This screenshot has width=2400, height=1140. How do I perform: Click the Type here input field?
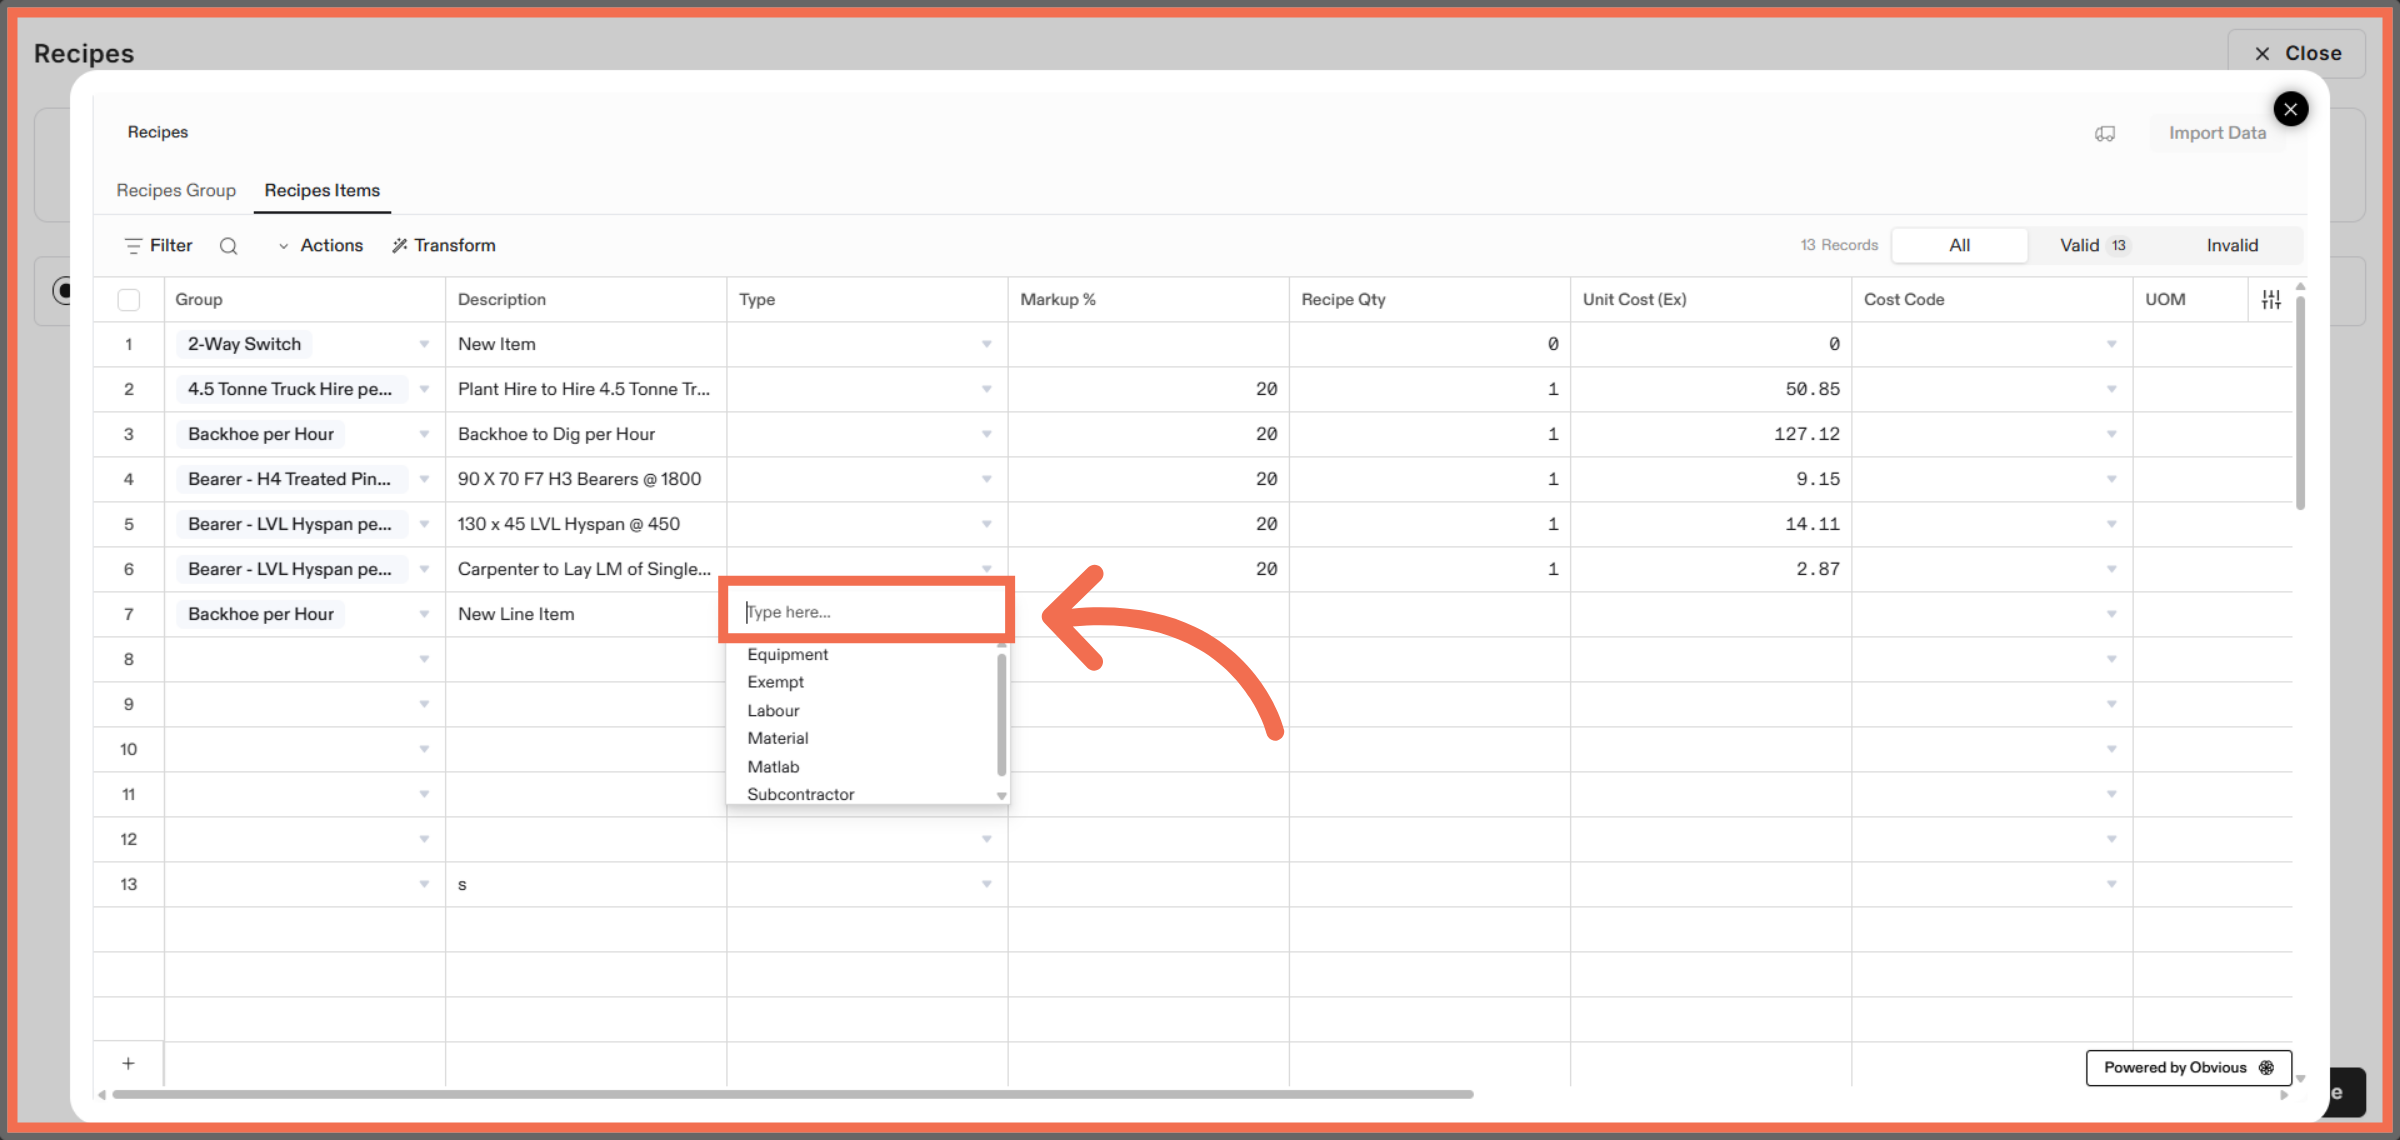click(866, 612)
